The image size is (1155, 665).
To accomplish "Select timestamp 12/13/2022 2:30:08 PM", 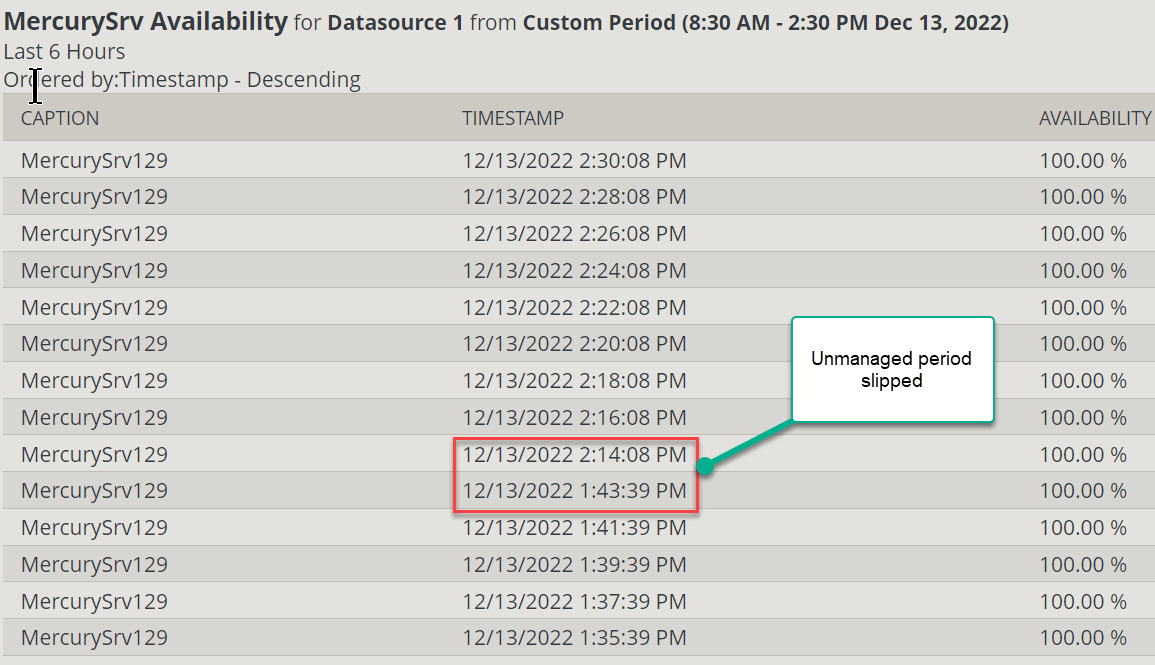I will pos(575,161).
